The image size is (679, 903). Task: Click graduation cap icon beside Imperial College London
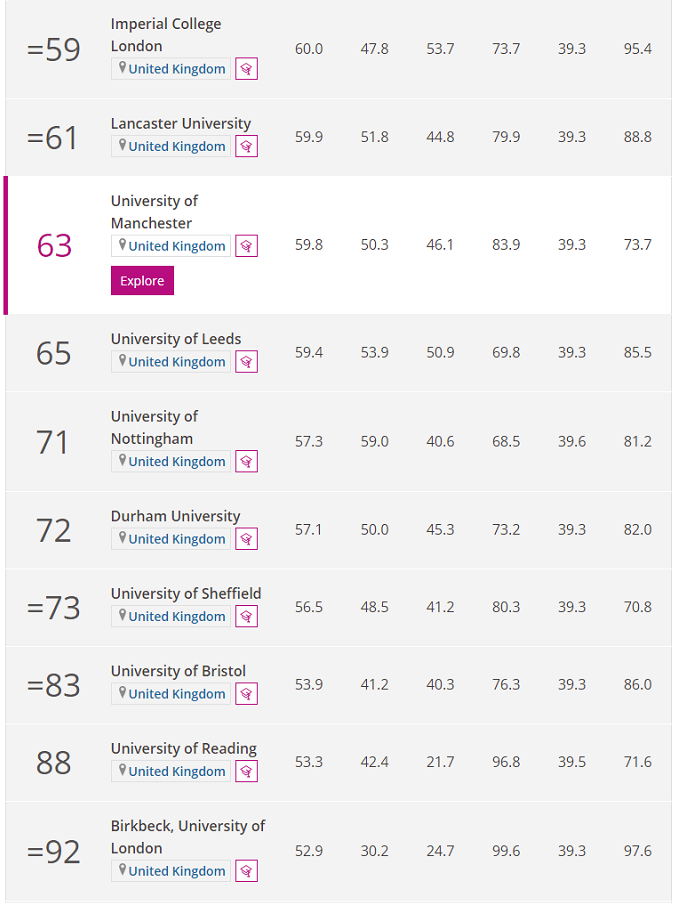[246, 69]
